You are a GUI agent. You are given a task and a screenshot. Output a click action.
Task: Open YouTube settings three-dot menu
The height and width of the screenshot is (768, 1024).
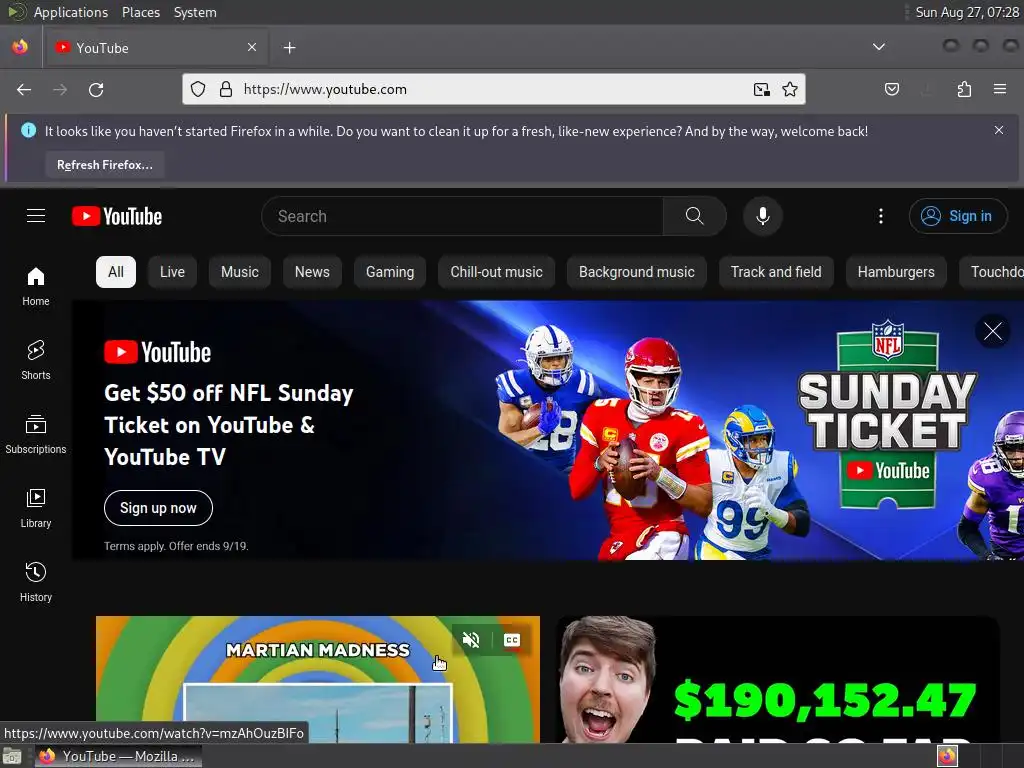(880, 216)
